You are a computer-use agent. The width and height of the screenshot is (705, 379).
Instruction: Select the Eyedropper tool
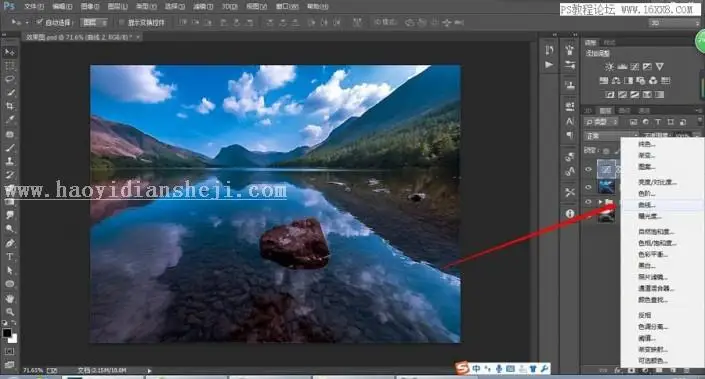click(9, 120)
